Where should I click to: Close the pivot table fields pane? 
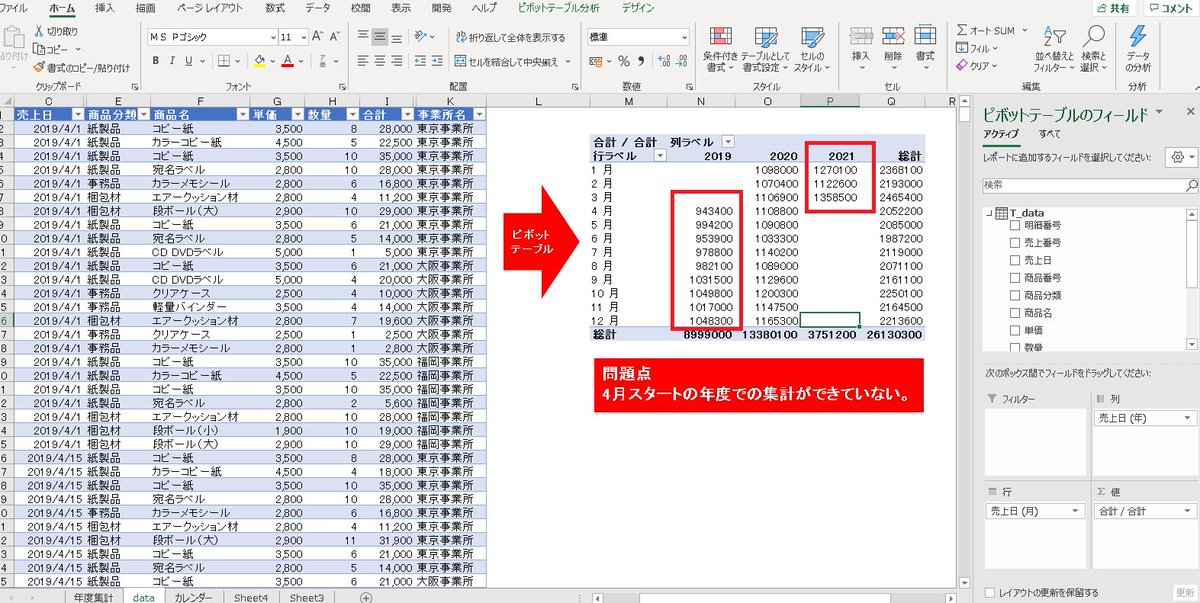1190,112
